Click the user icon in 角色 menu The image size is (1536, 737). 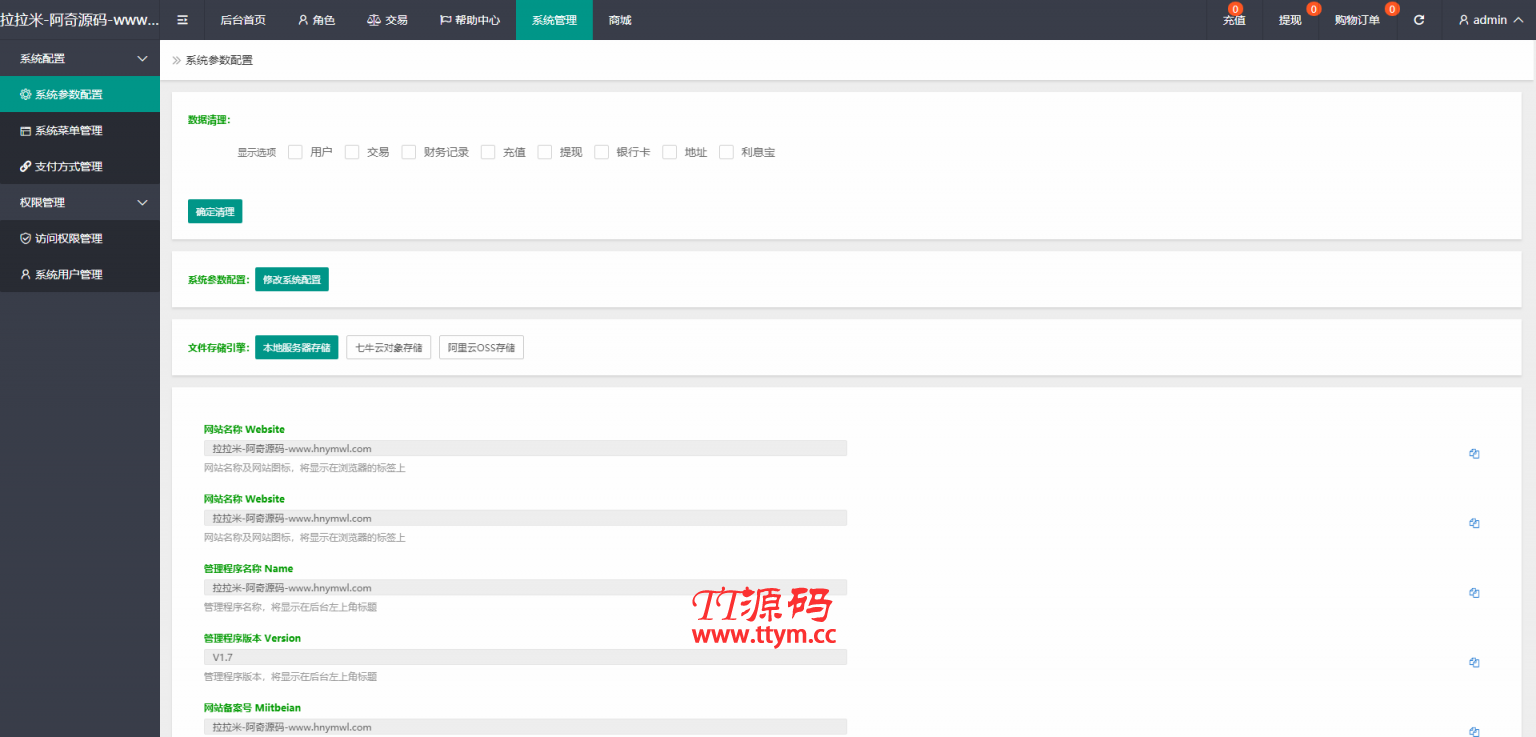click(303, 20)
